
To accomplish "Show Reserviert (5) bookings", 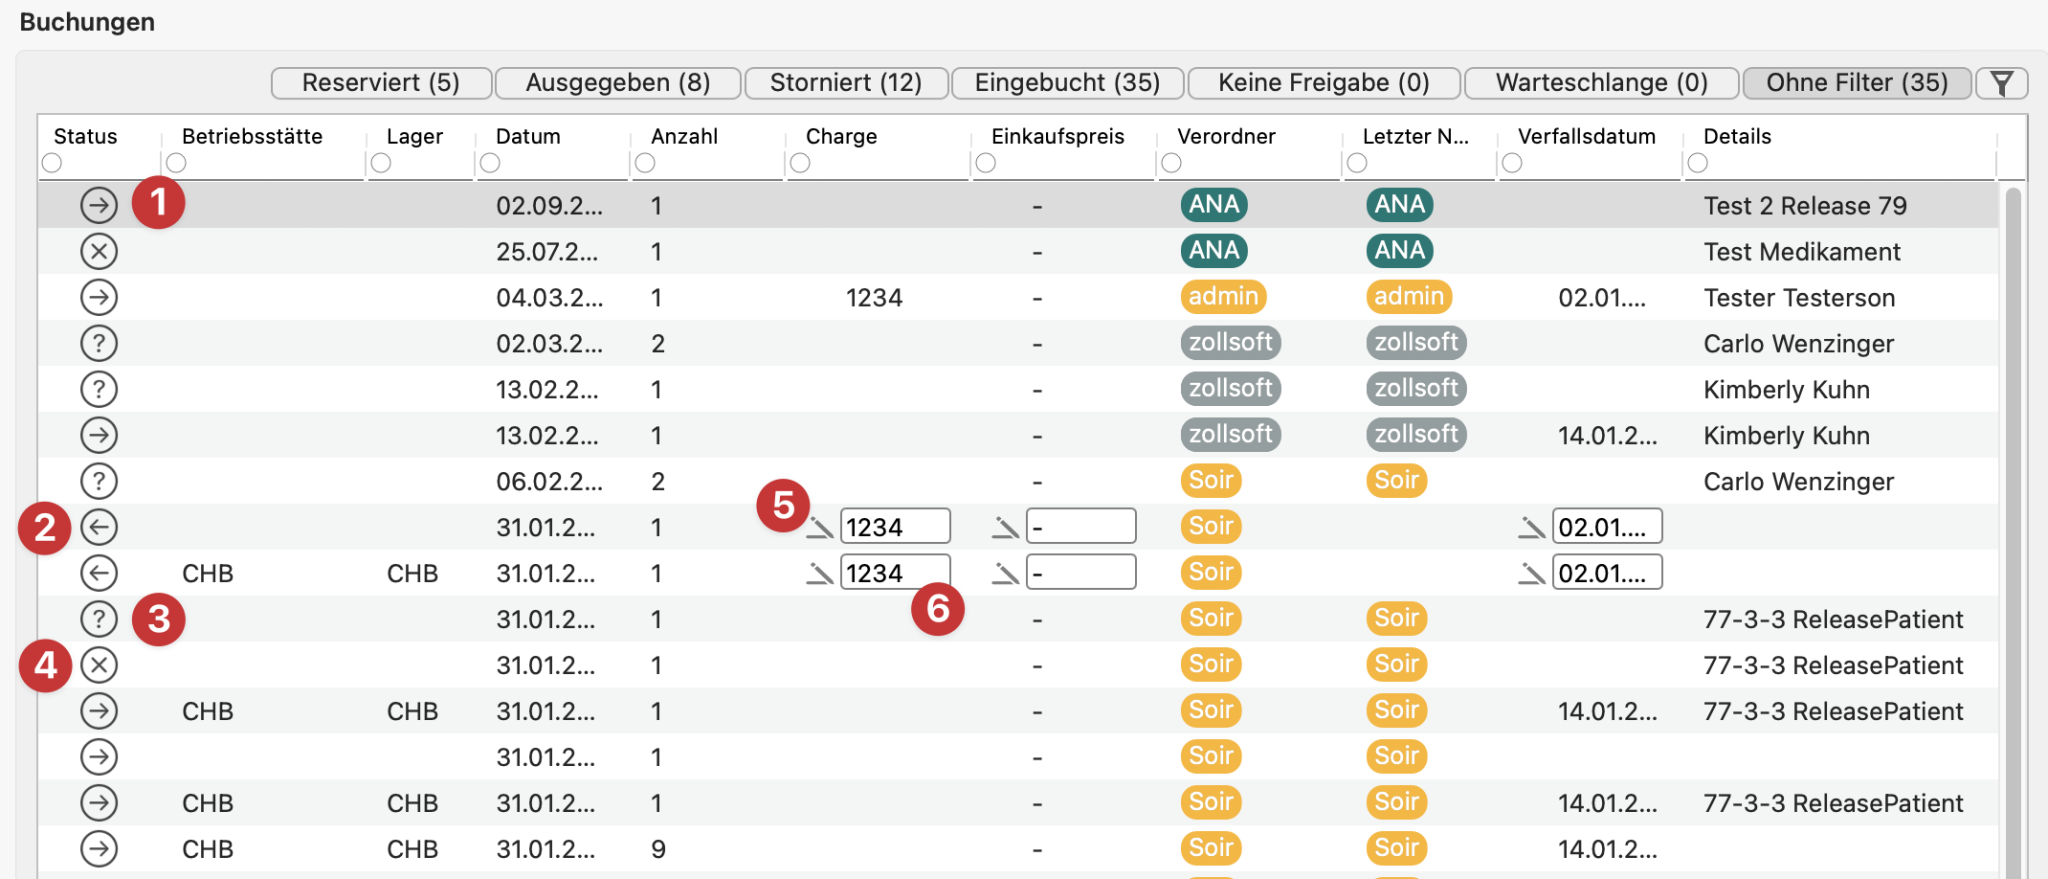I will pyautogui.click(x=381, y=83).
